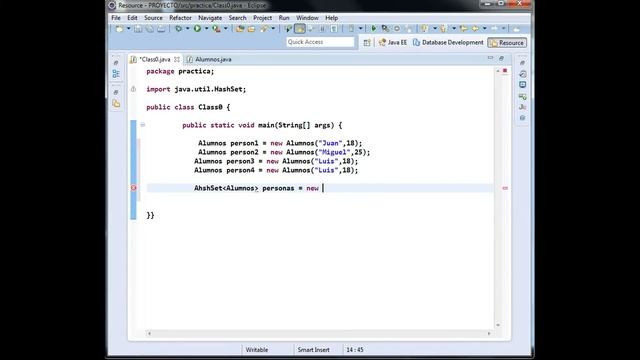Viewport: 640px width, 360px height.
Task: Open the Outline view icon in left sidebar
Action: pyautogui.click(x=116, y=74)
